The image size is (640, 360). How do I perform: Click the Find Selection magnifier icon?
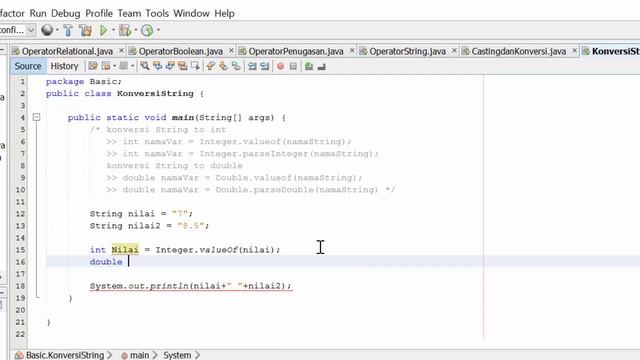click(144, 66)
